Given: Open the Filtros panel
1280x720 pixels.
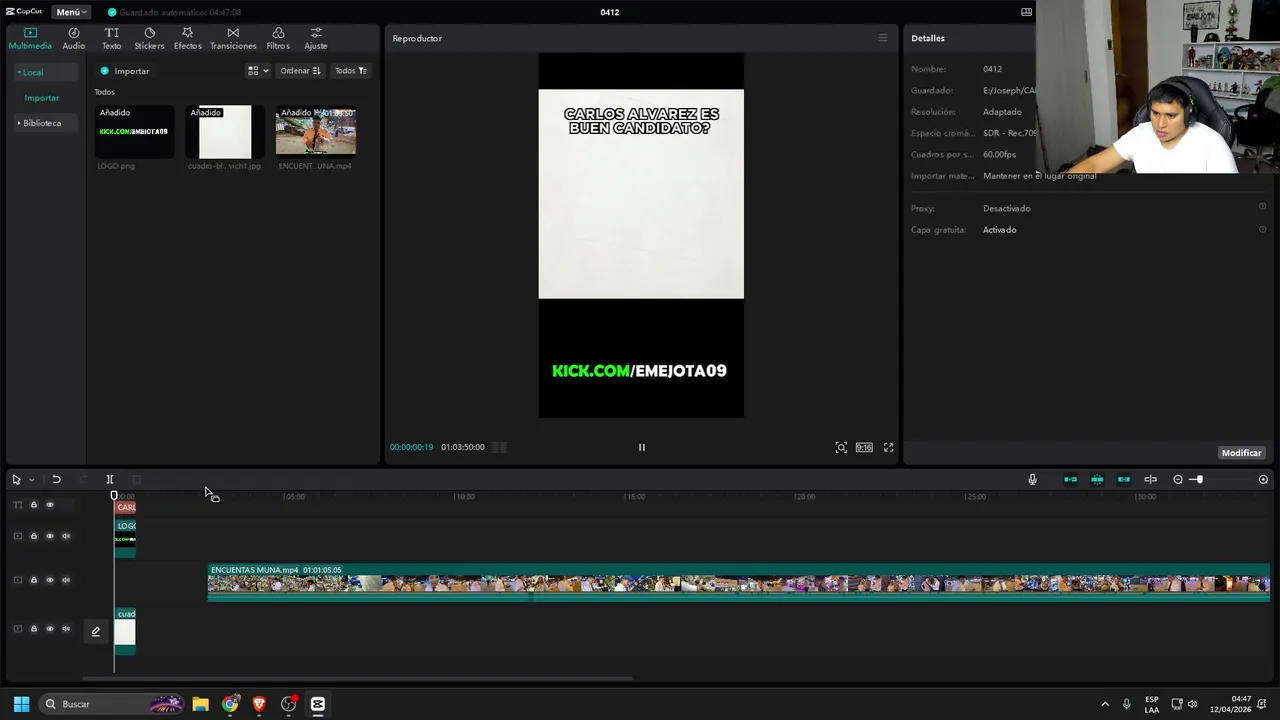Looking at the screenshot, I should coord(278,38).
